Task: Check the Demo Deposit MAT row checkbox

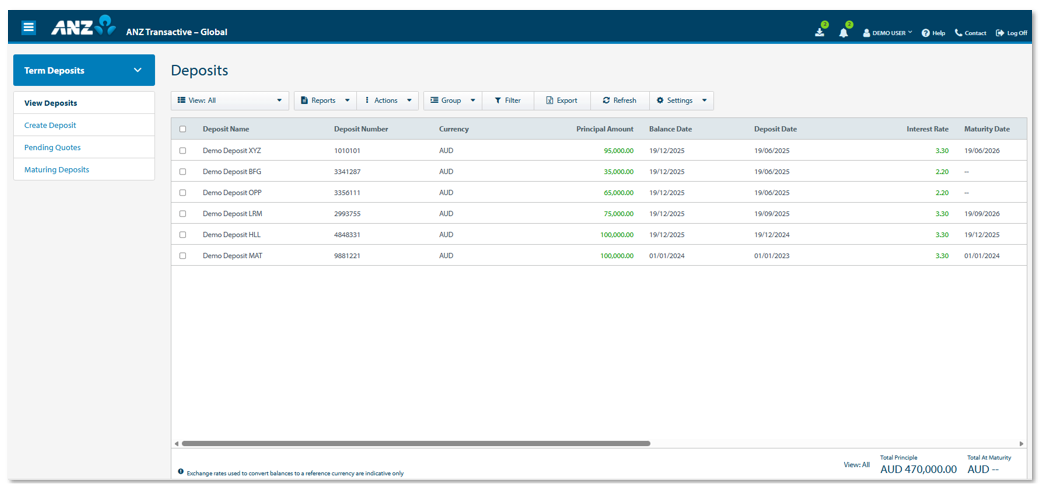Action: [x=182, y=256]
